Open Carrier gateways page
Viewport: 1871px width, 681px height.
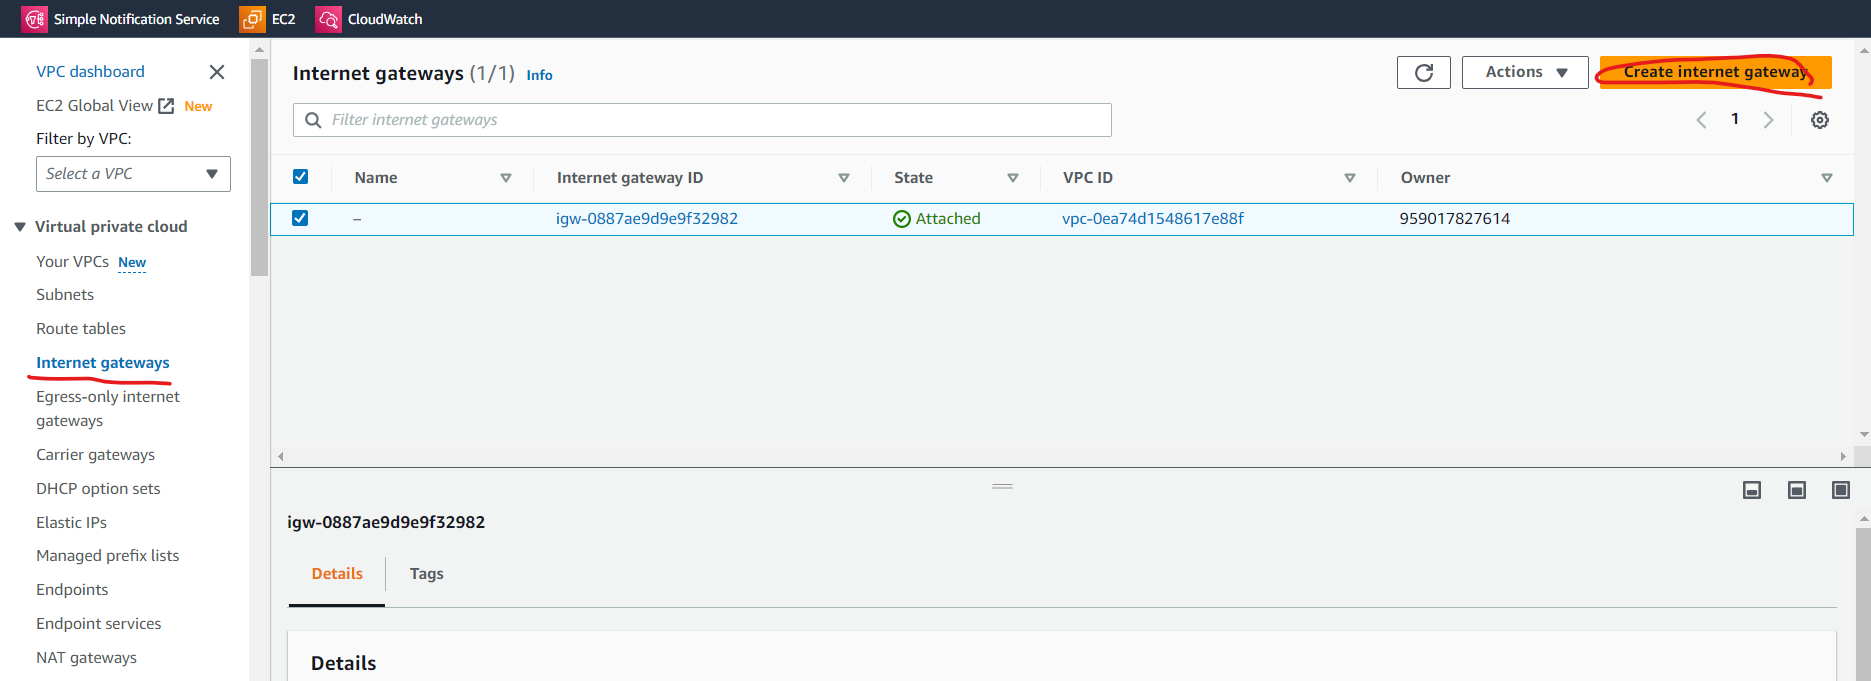click(x=96, y=455)
